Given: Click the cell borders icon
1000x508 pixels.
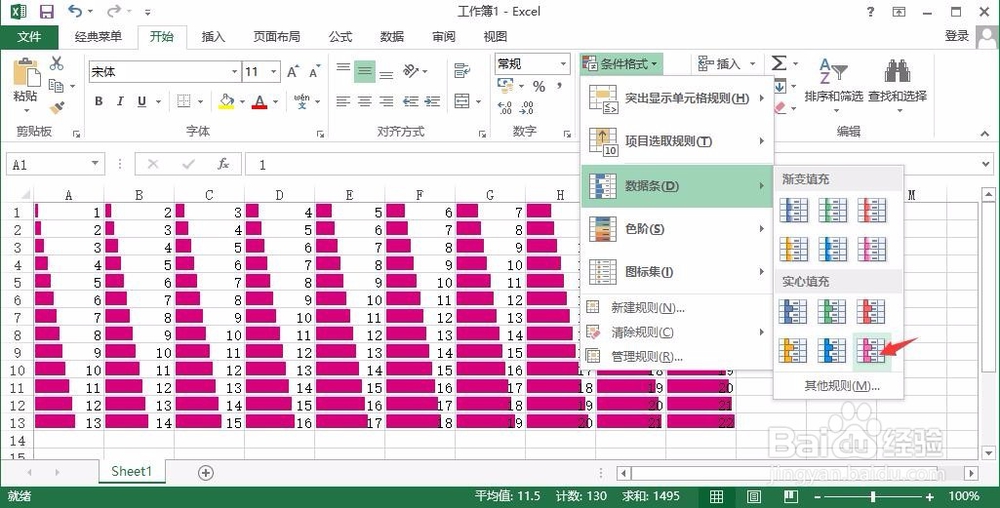Looking at the screenshot, I should [x=184, y=101].
